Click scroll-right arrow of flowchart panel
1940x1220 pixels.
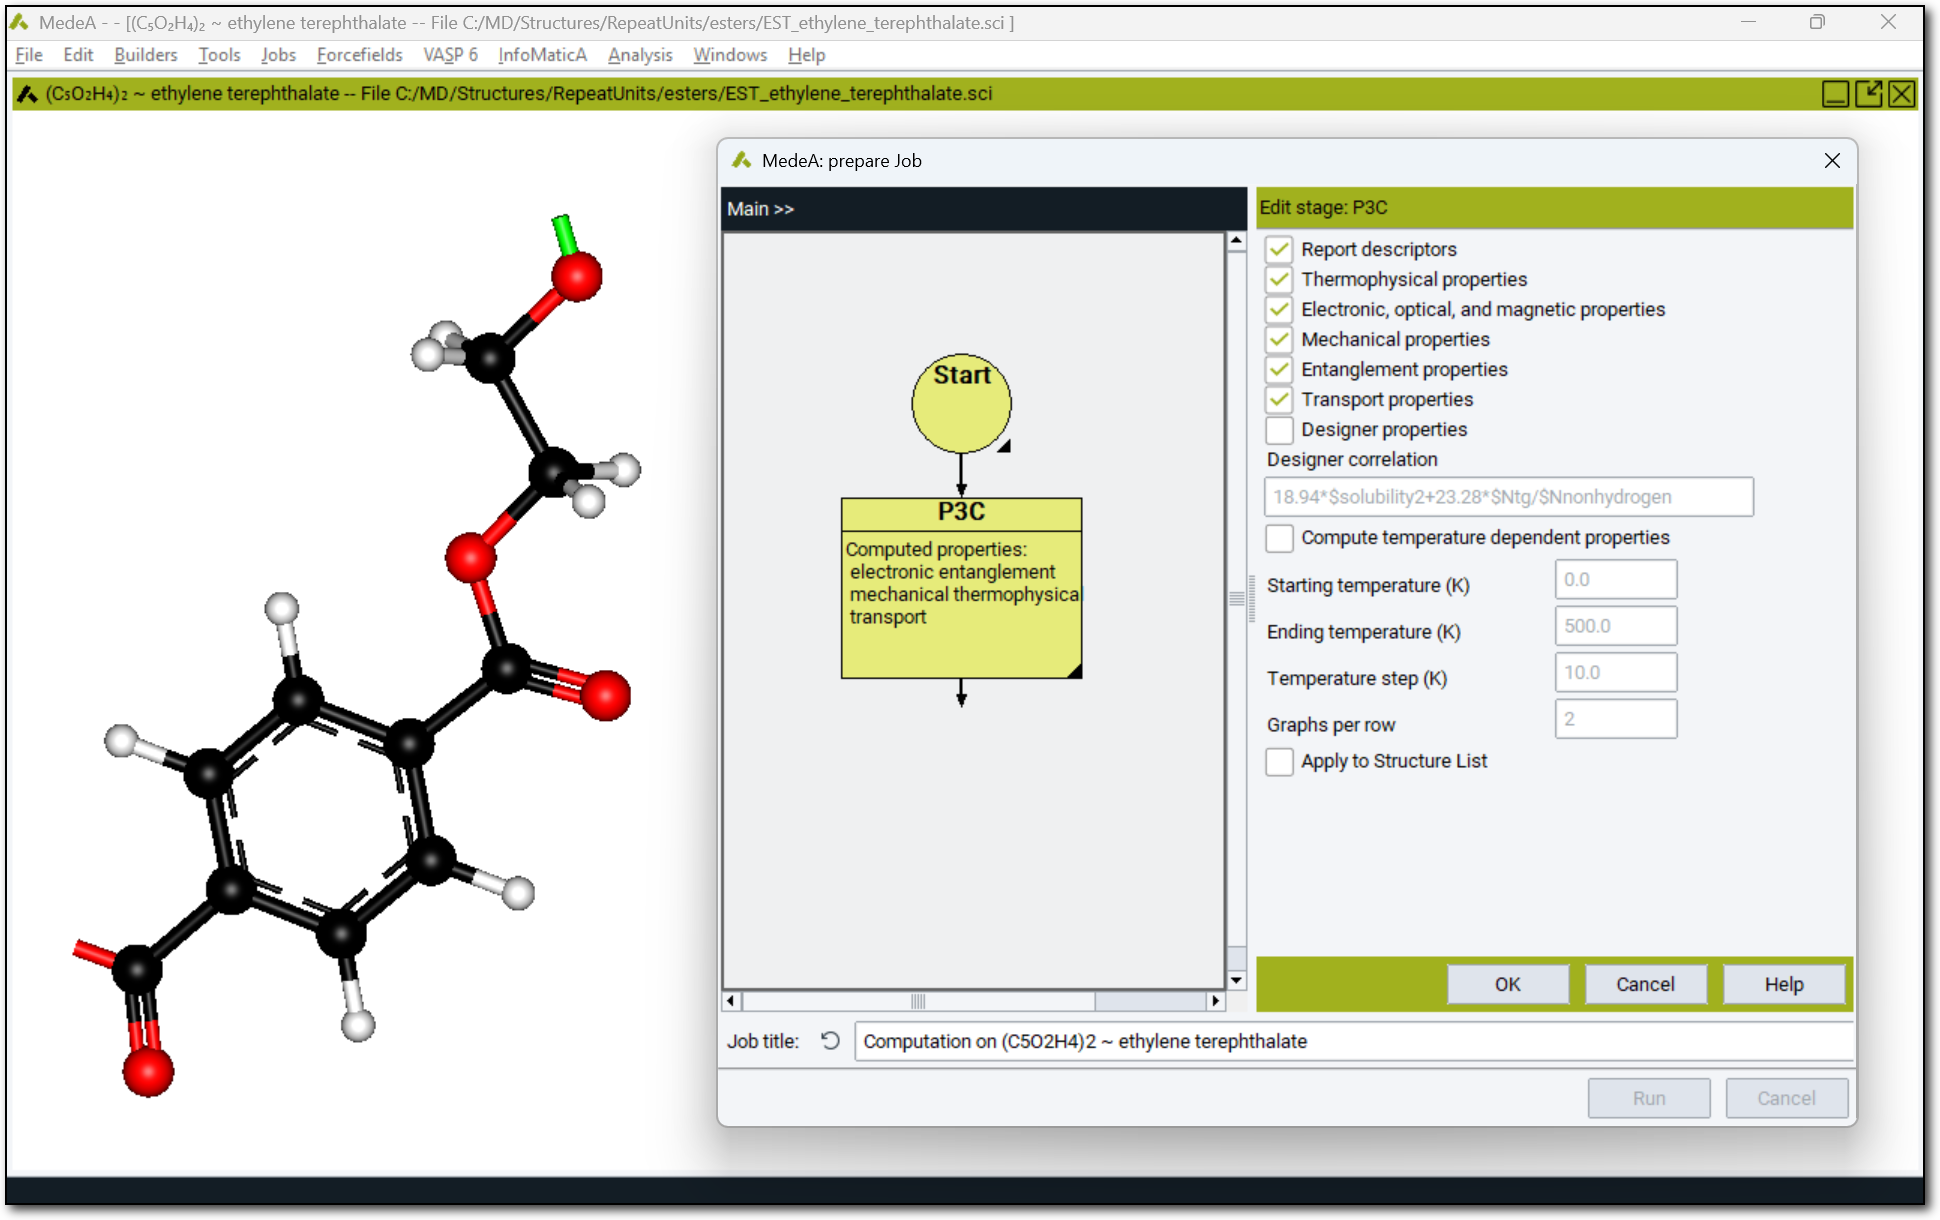coord(1215,1001)
